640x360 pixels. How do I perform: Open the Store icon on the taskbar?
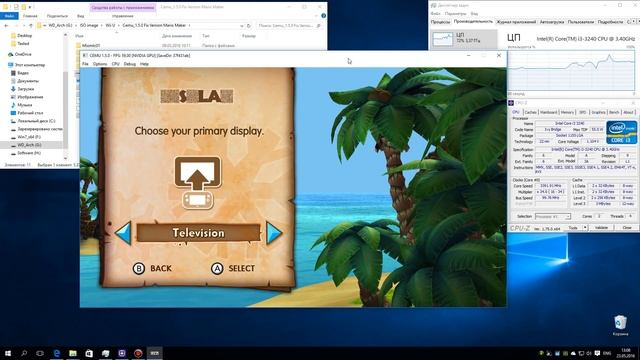tap(89, 353)
